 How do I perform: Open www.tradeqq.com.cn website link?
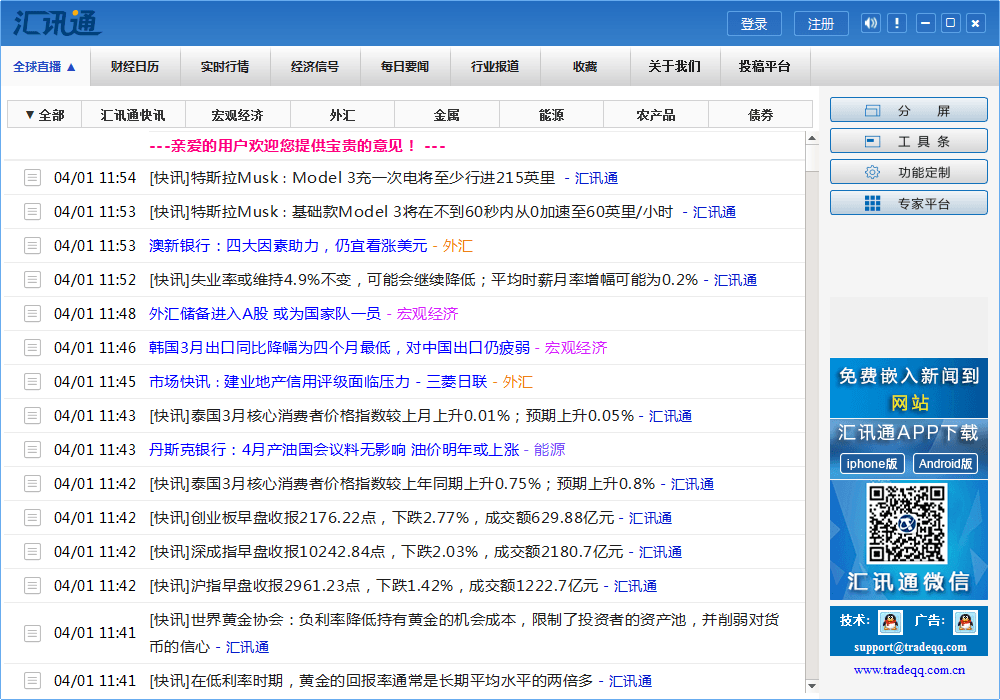pyautogui.click(x=909, y=670)
